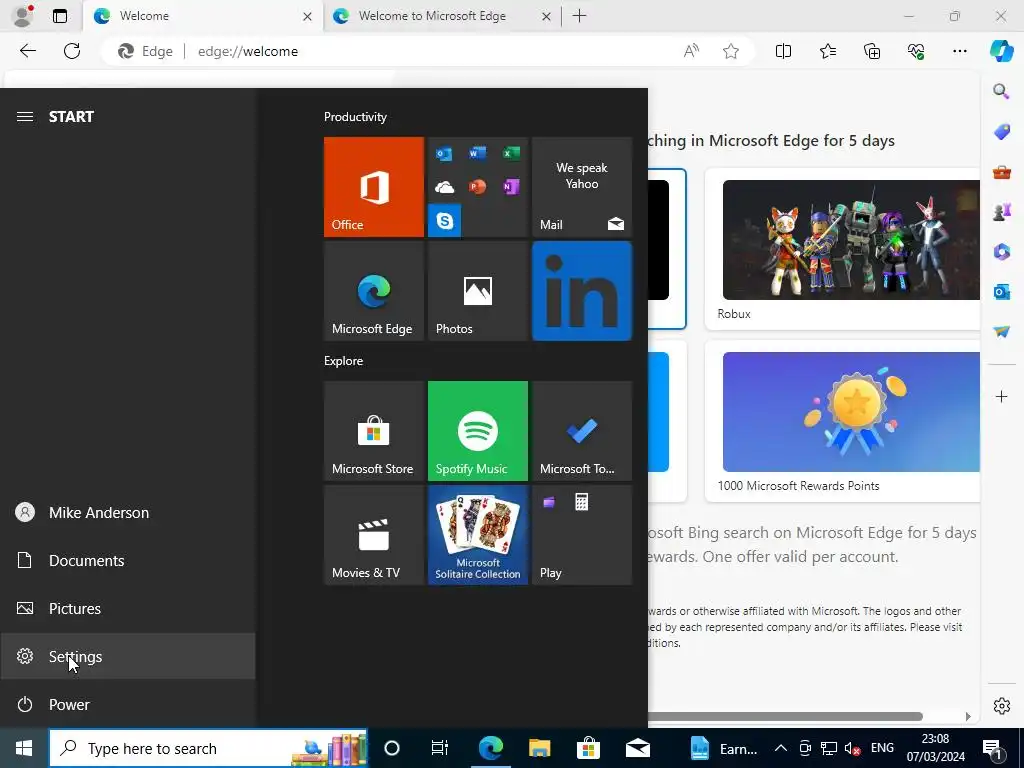
Task: Open the Mike Anderson account menu
Action: point(127,513)
